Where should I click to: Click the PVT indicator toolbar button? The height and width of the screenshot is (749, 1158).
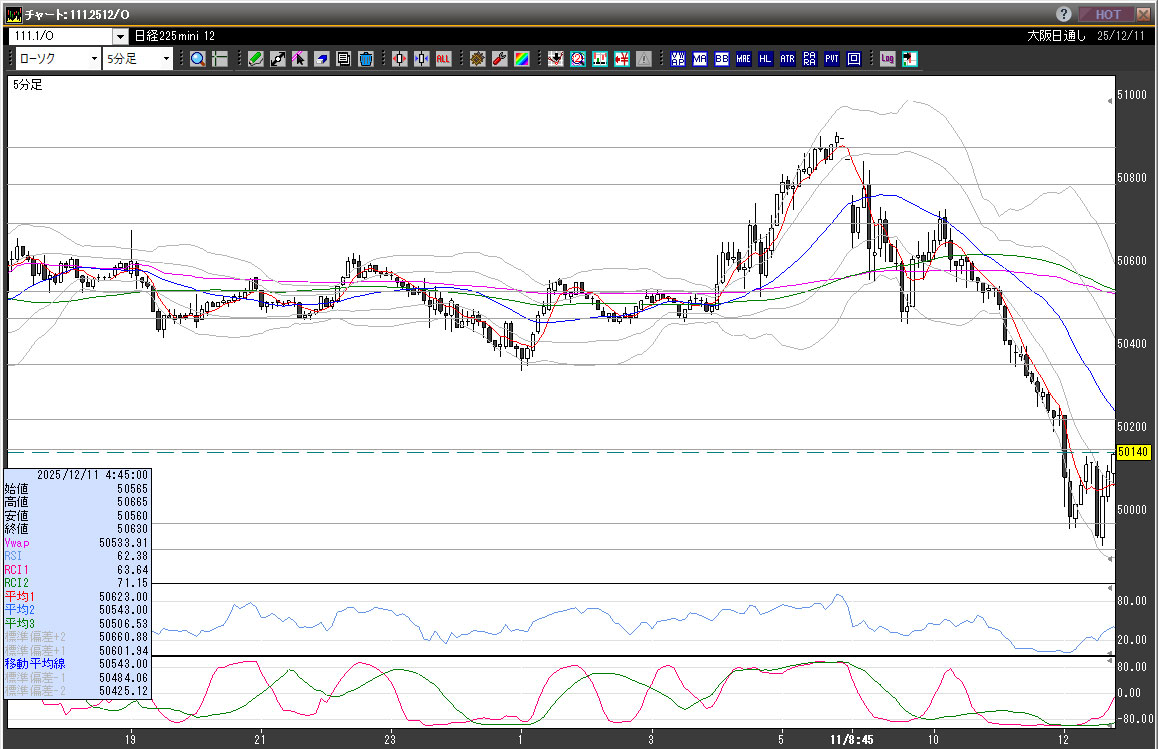point(832,59)
